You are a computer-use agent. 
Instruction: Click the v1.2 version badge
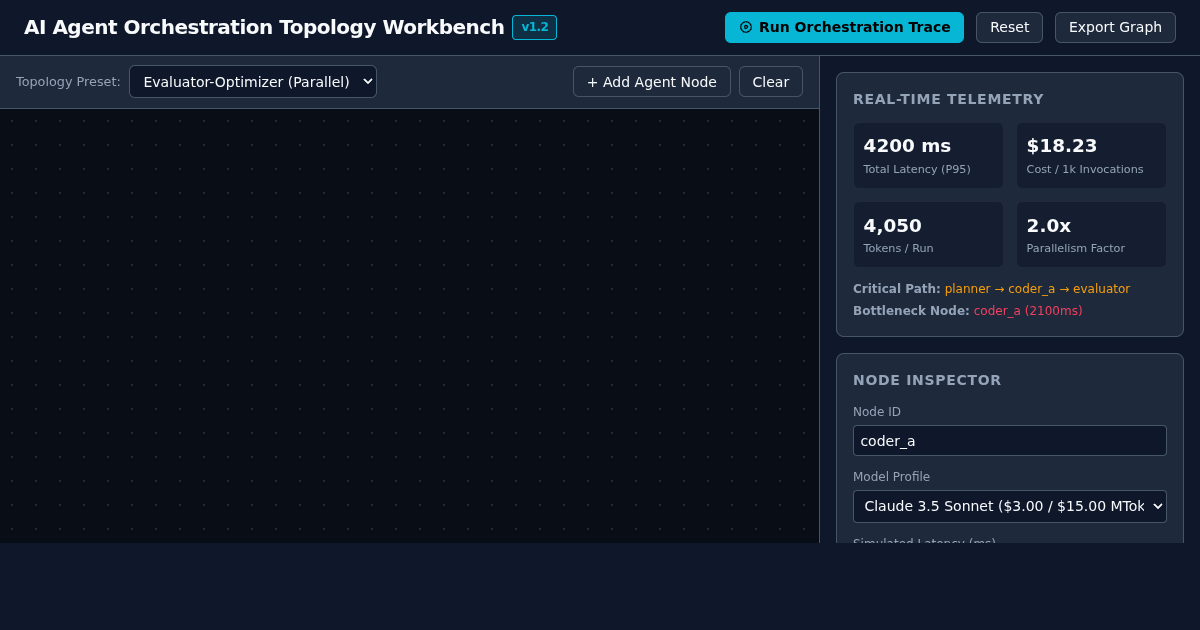click(534, 27)
